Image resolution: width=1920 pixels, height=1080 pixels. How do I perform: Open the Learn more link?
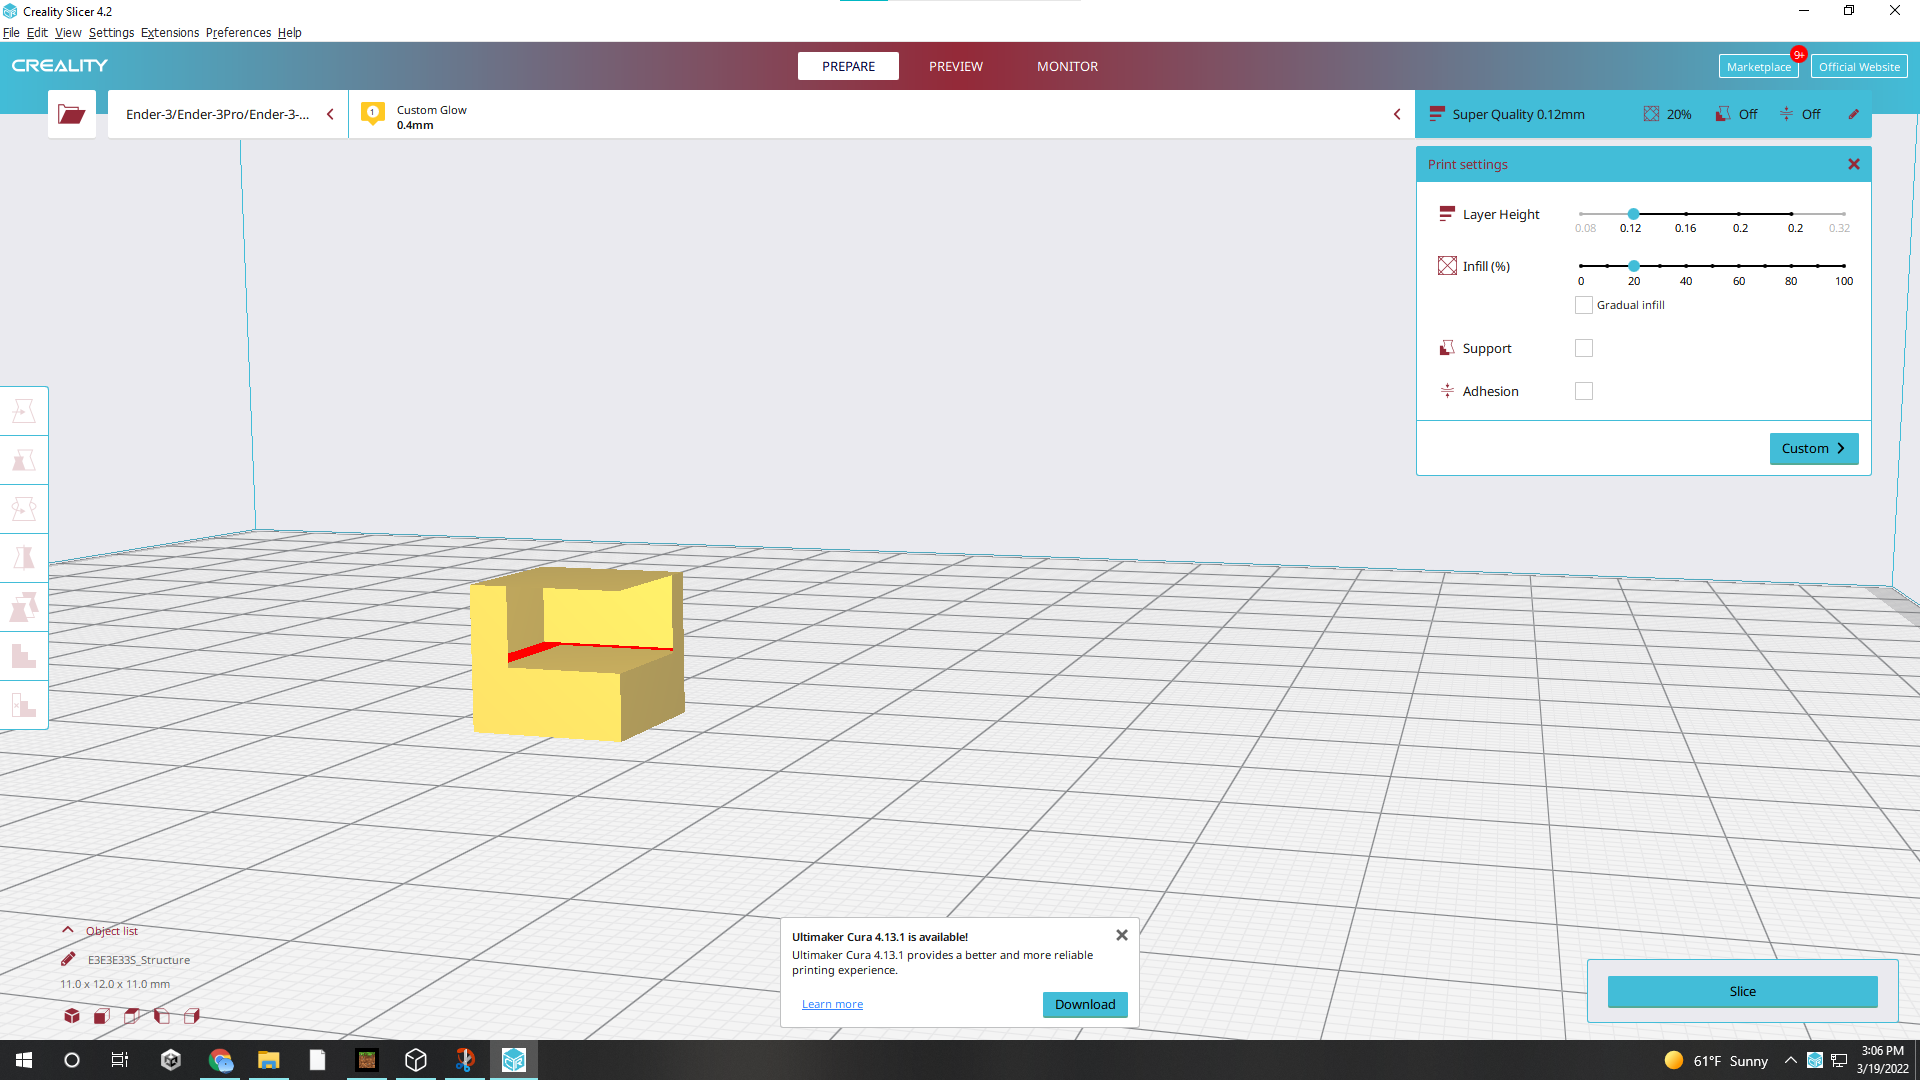click(832, 1004)
